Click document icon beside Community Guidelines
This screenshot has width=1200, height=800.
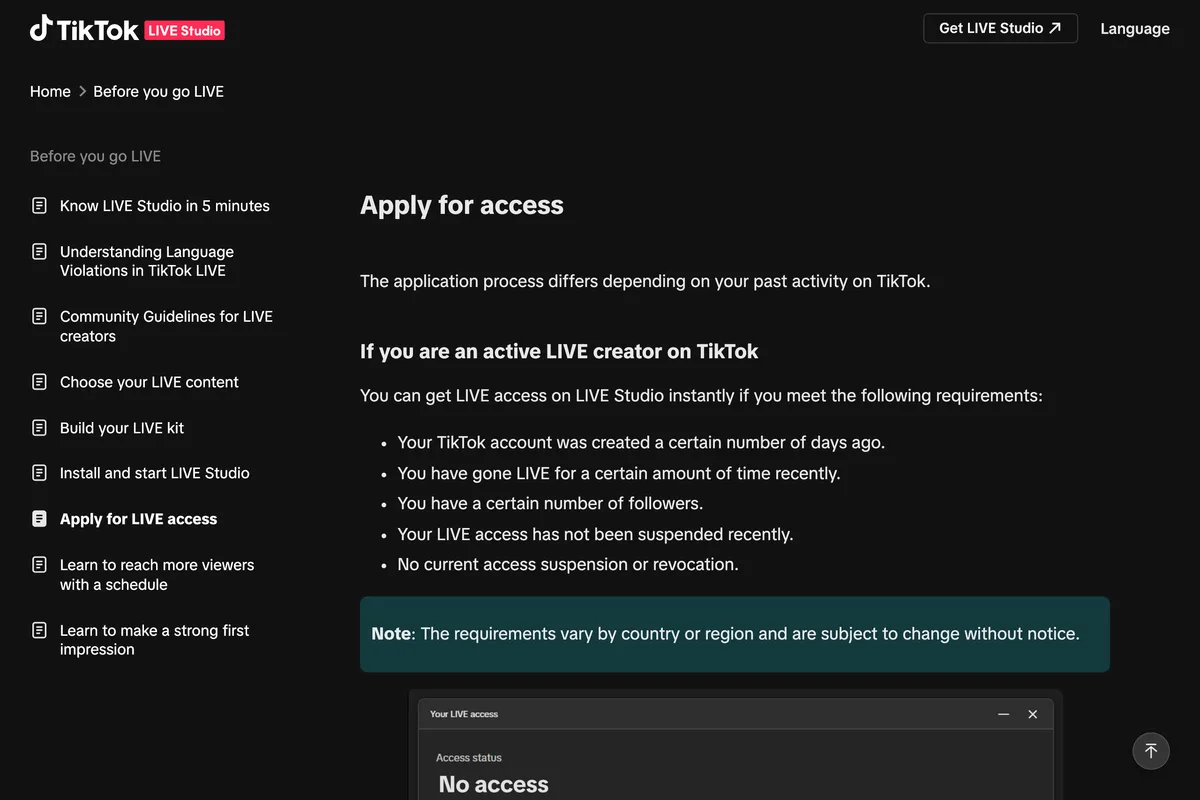pyautogui.click(x=39, y=316)
